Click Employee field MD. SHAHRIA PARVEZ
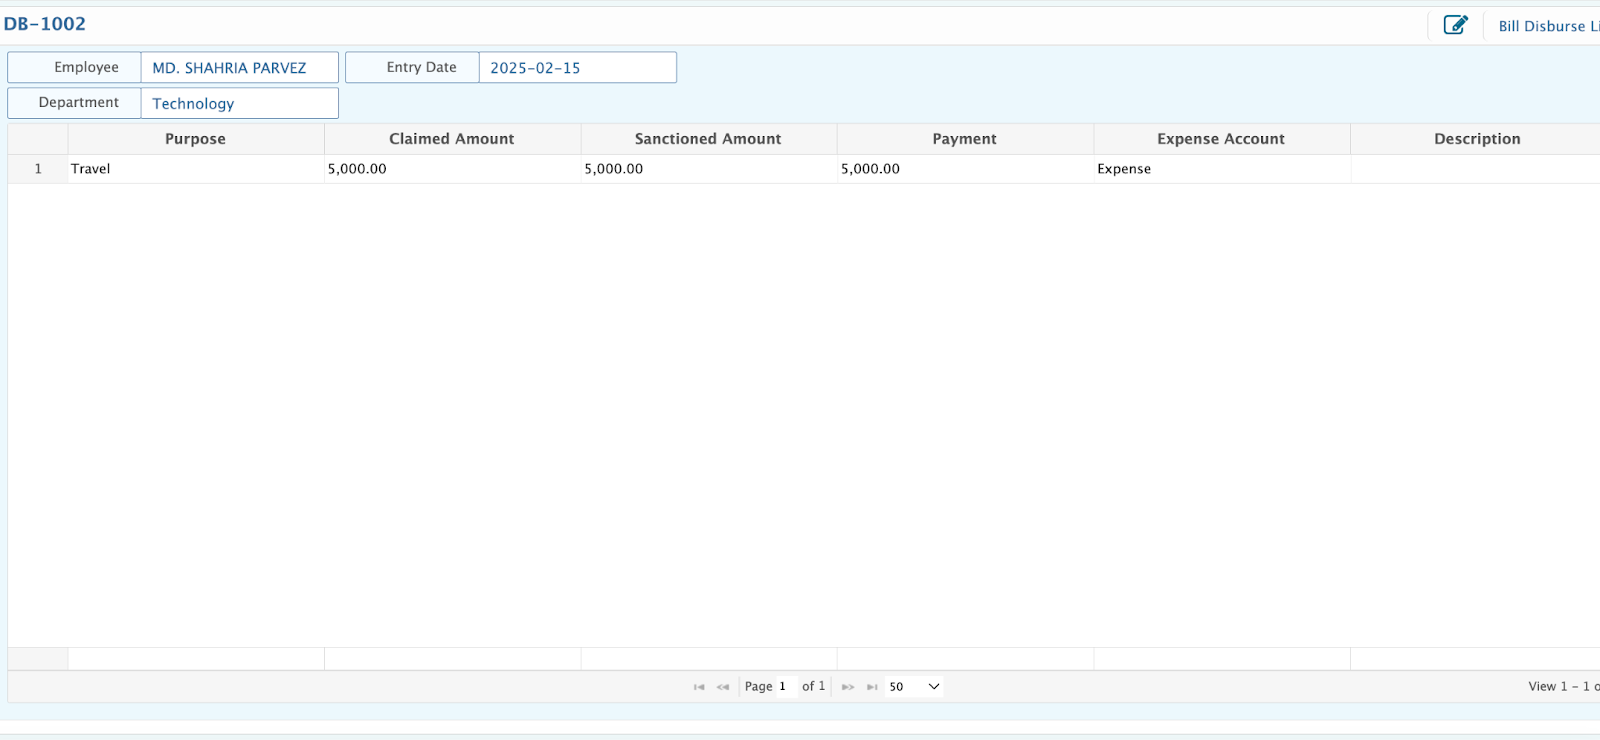 click(239, 68)
